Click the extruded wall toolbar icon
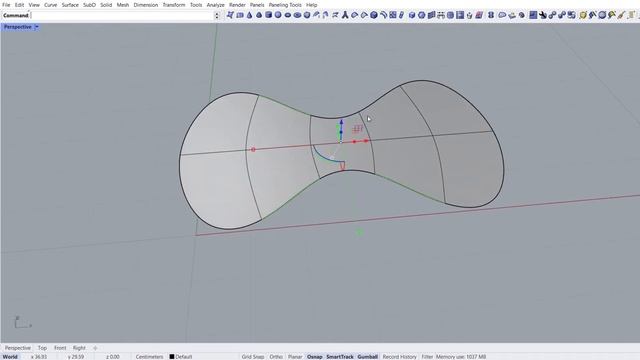 click(x=431, y=15)
